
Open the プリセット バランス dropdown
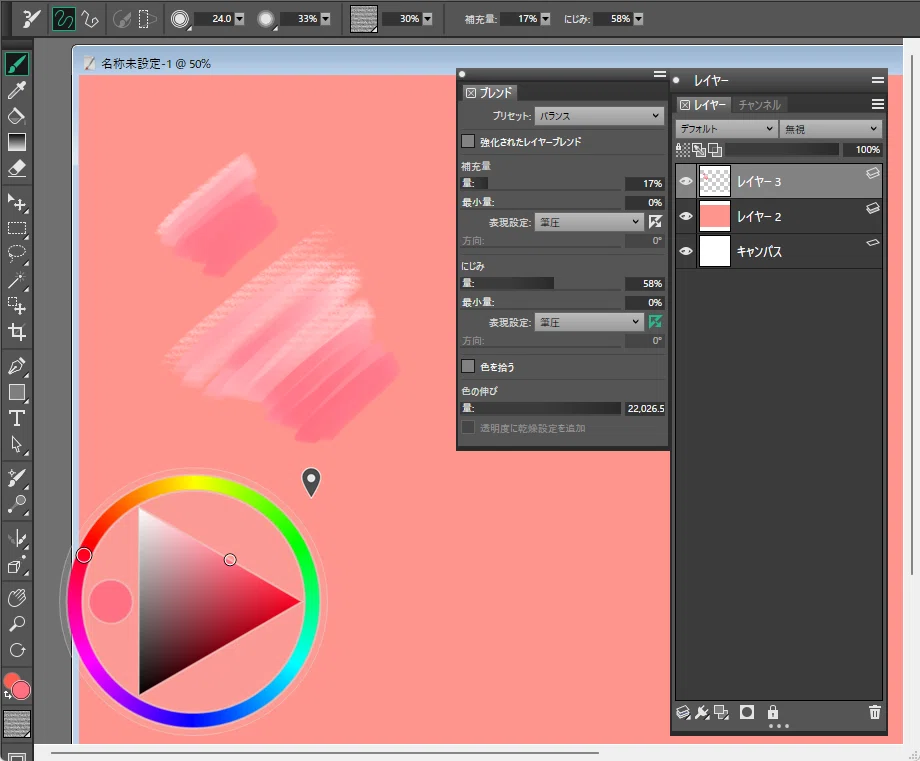(x=598, y=116)
